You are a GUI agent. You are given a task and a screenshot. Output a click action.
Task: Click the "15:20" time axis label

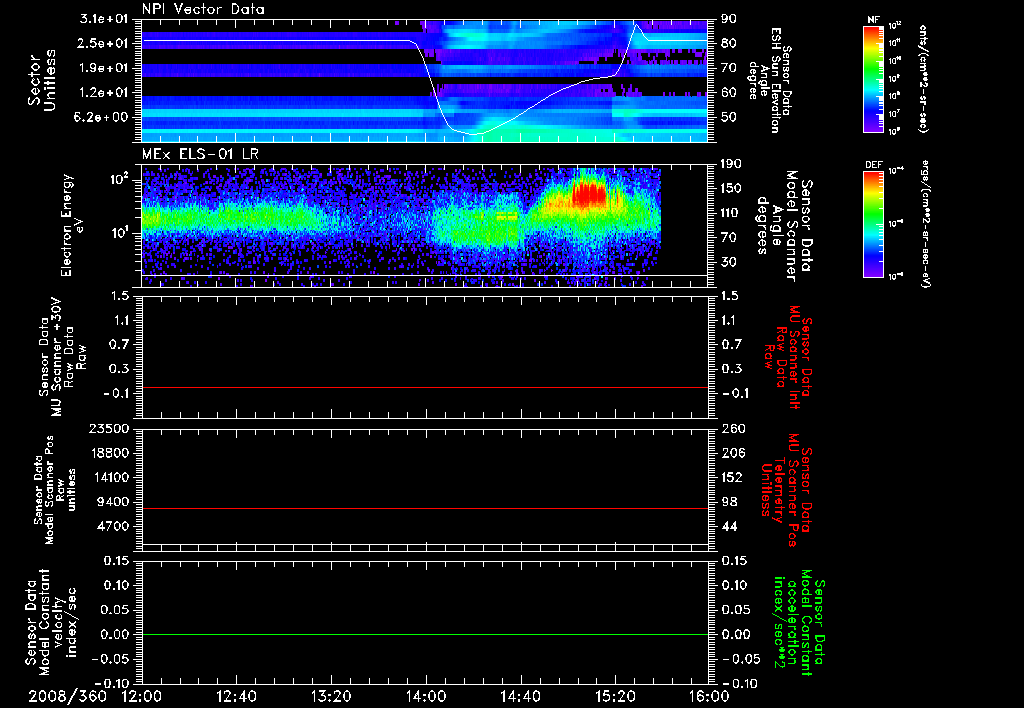615,696
